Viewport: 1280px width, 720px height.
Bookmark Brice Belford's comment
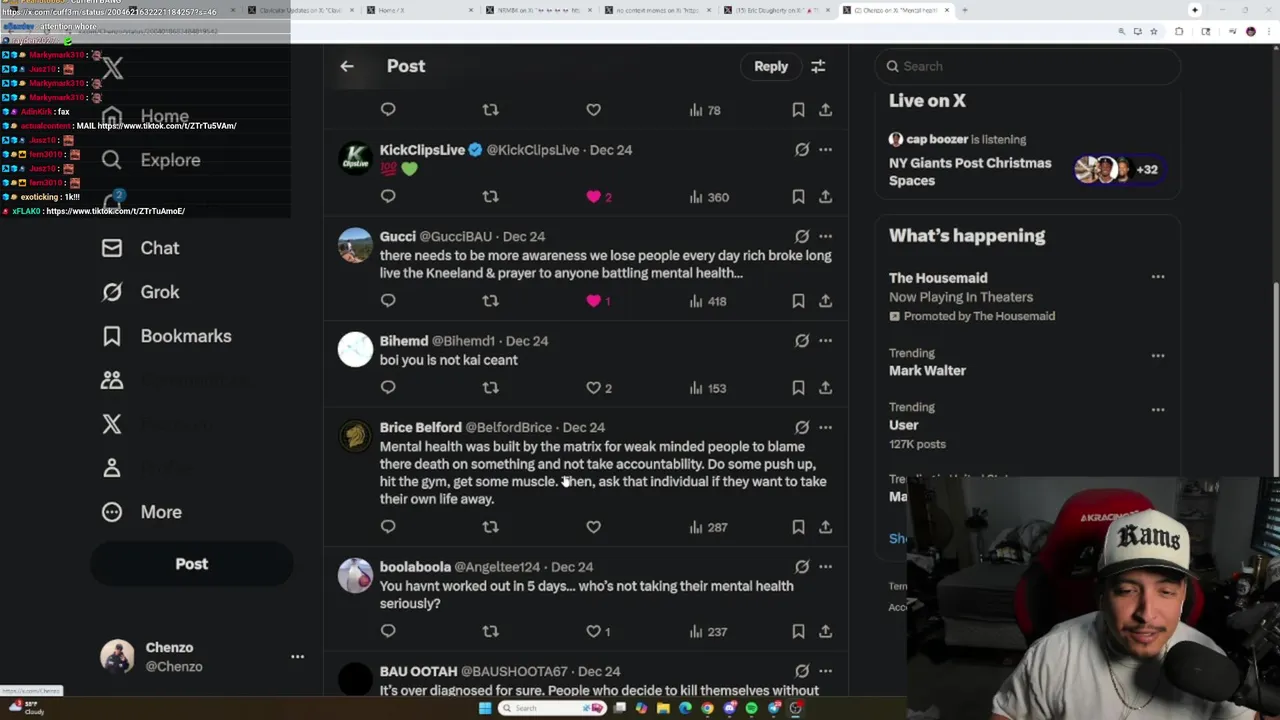[798, 527]
